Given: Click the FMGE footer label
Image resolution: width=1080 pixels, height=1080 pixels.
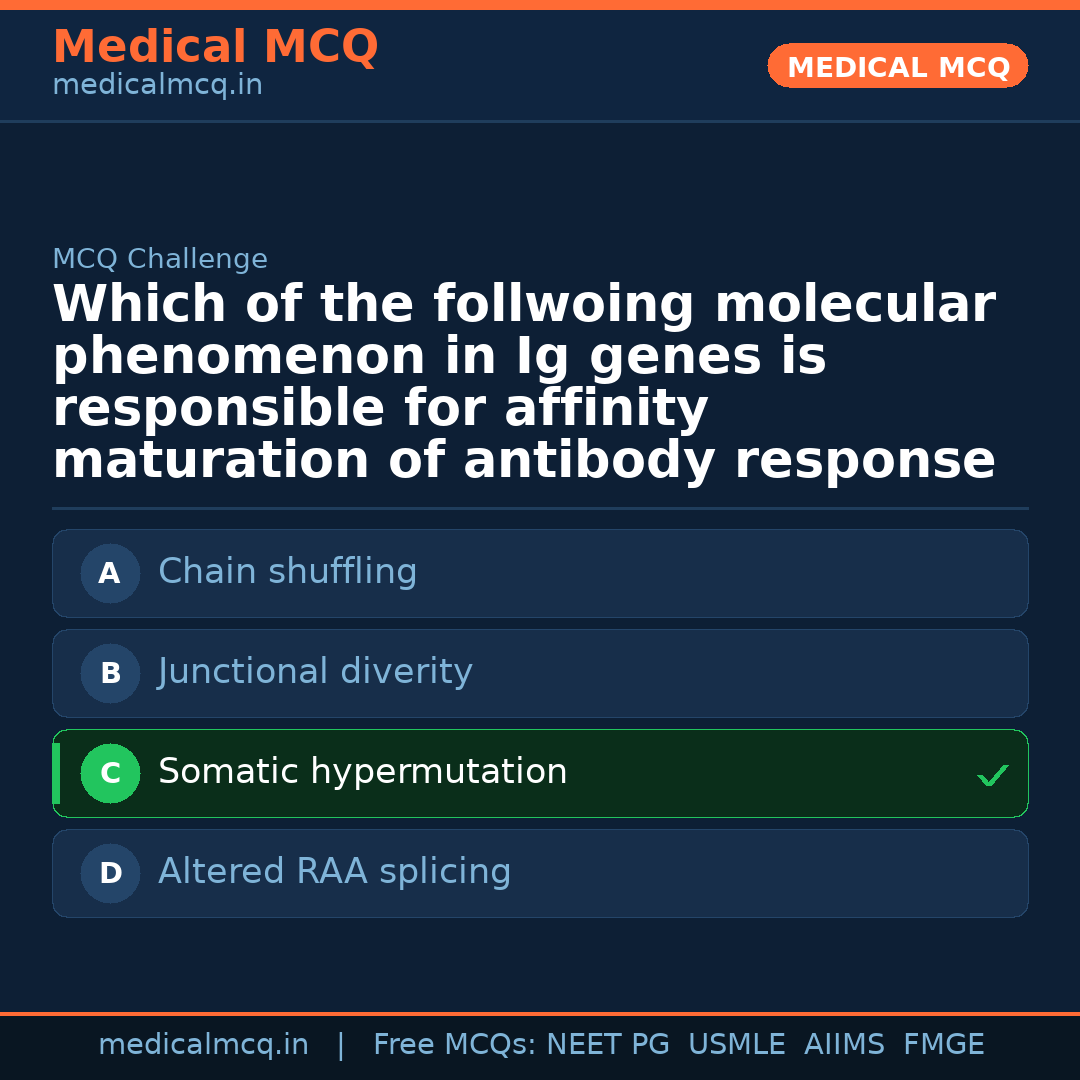Looking at the screenshot, I should point(943,1045).
